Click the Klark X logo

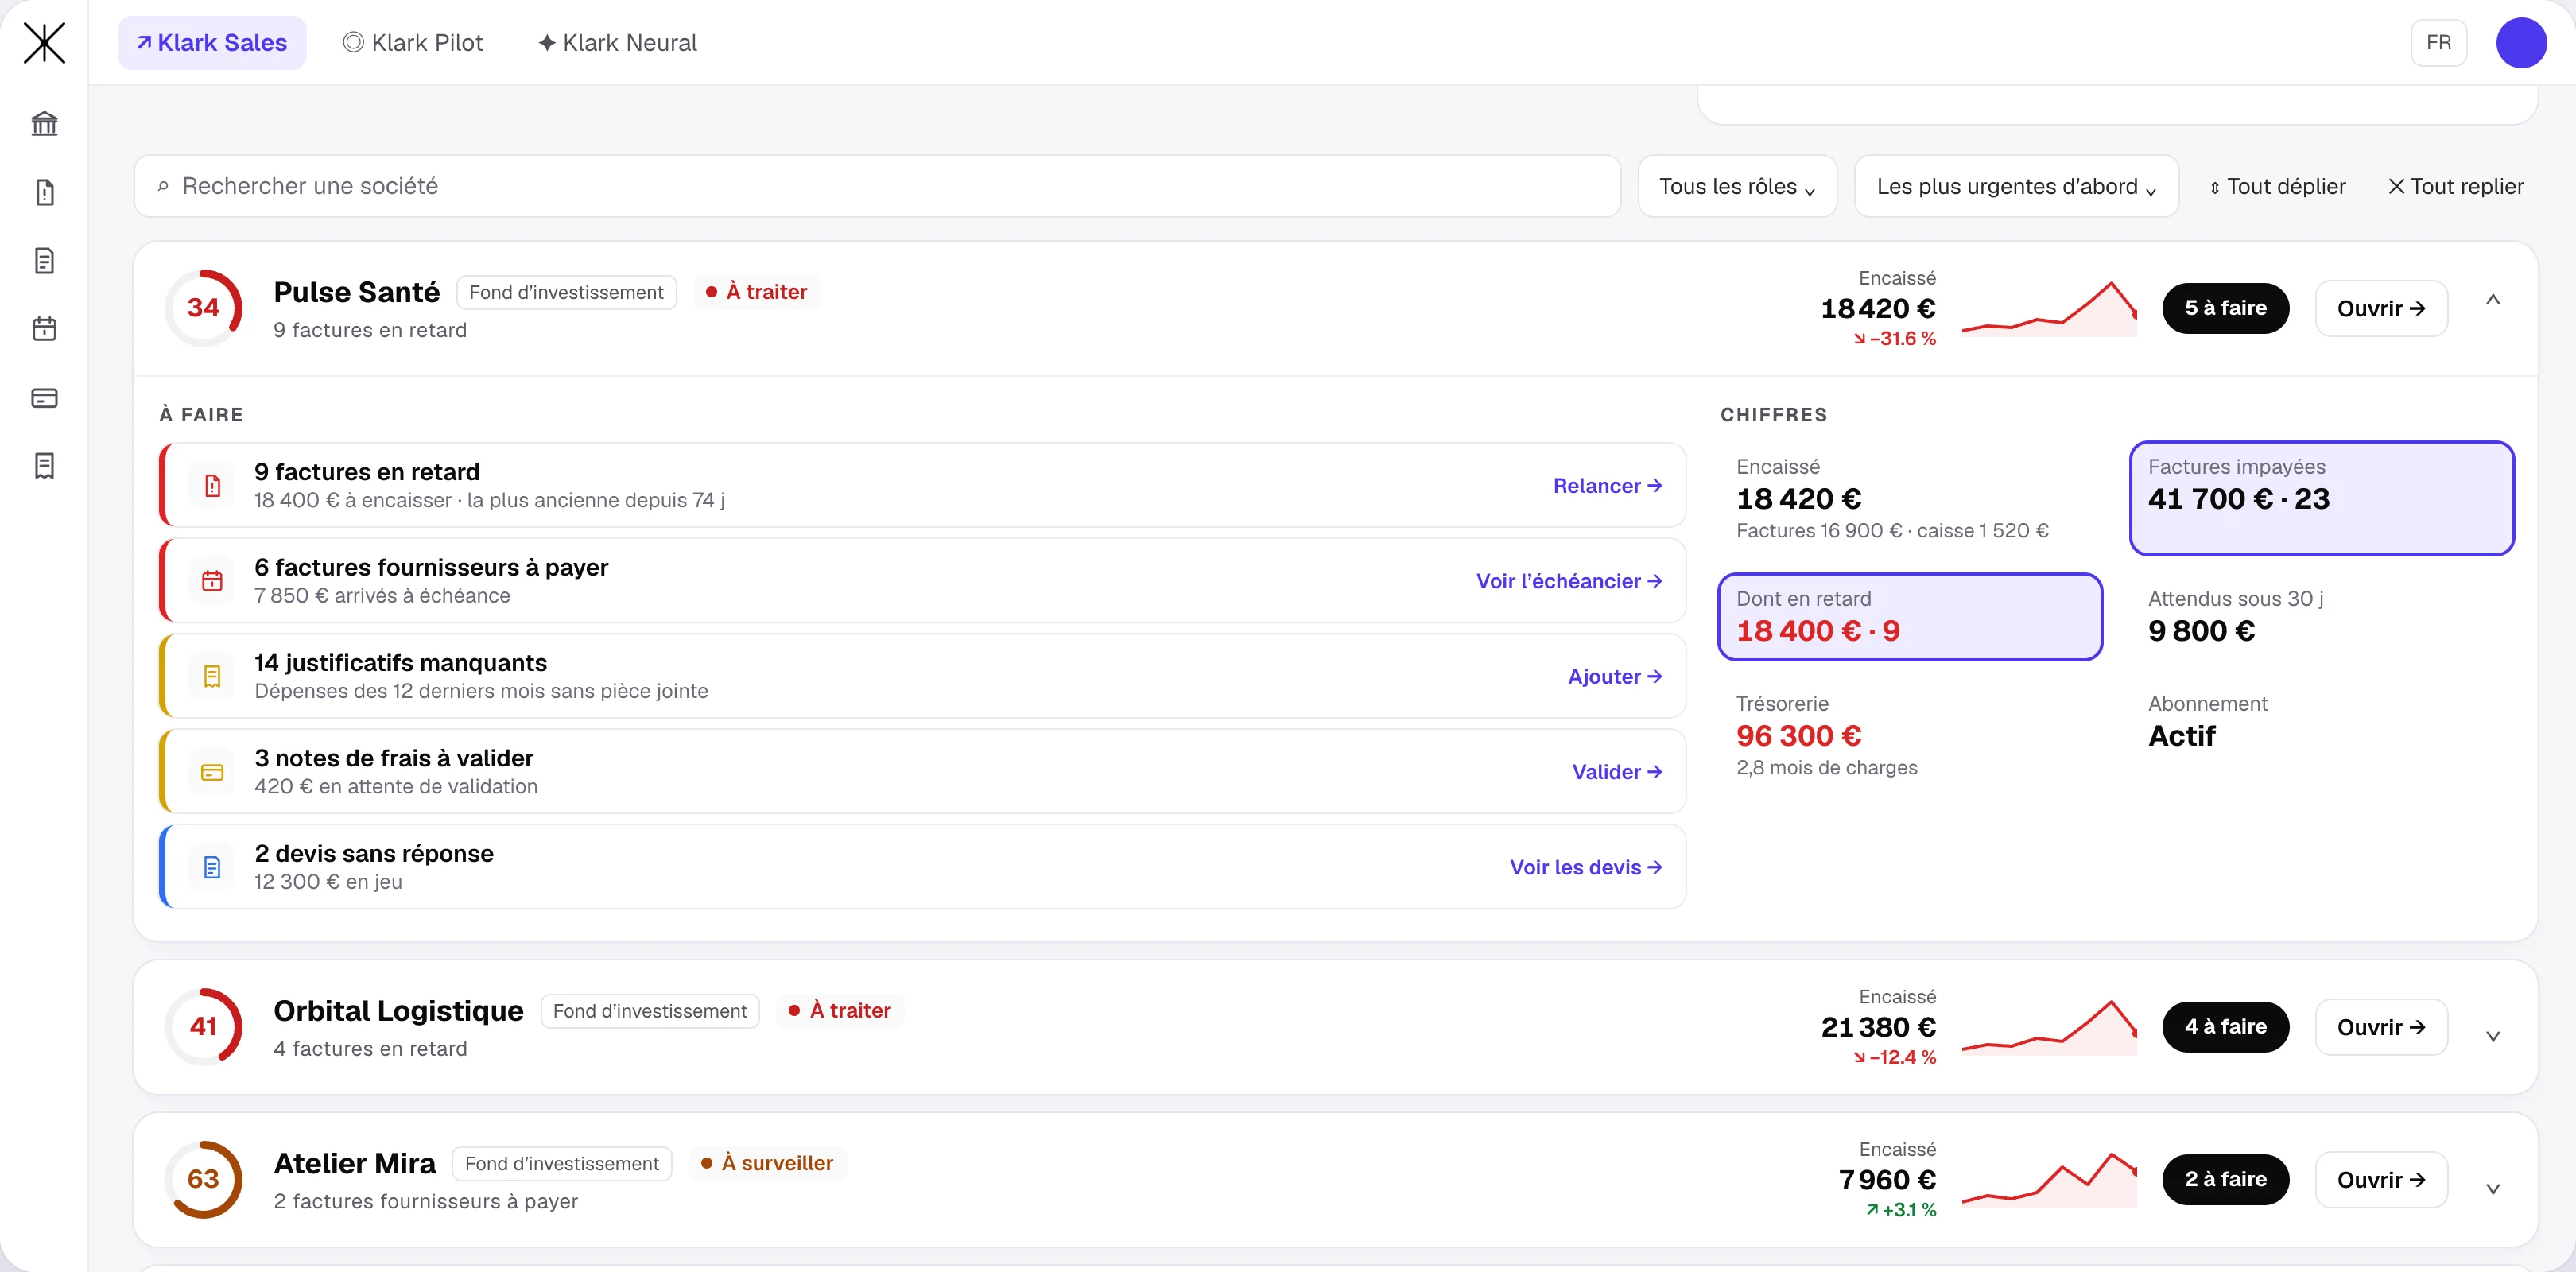[44, 43]
